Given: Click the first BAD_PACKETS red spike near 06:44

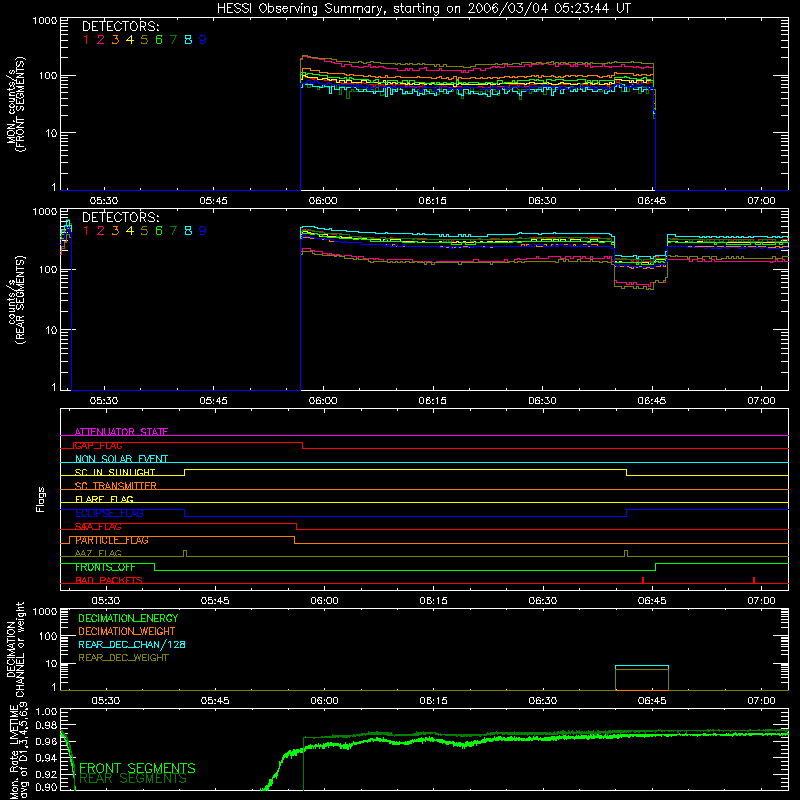Looking at the screenshot, I should click(x=643, y=580).
